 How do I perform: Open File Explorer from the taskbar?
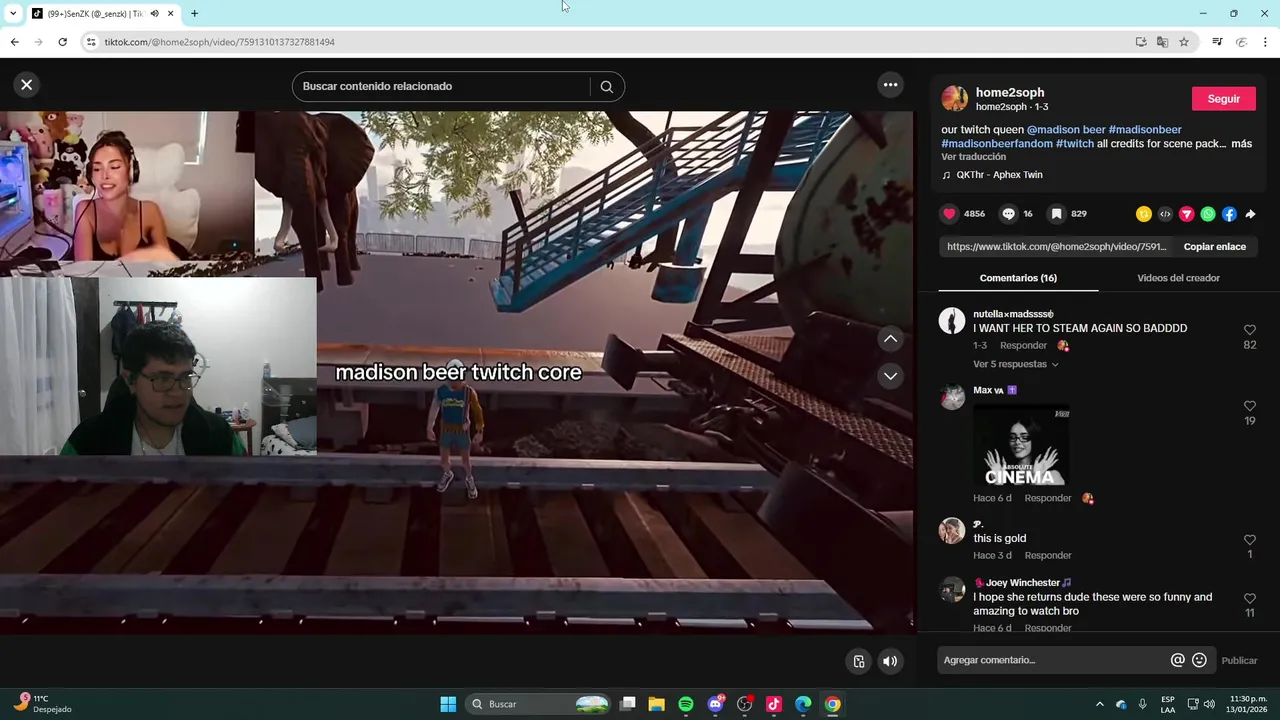pyautogui.click(x=657, y=704)
